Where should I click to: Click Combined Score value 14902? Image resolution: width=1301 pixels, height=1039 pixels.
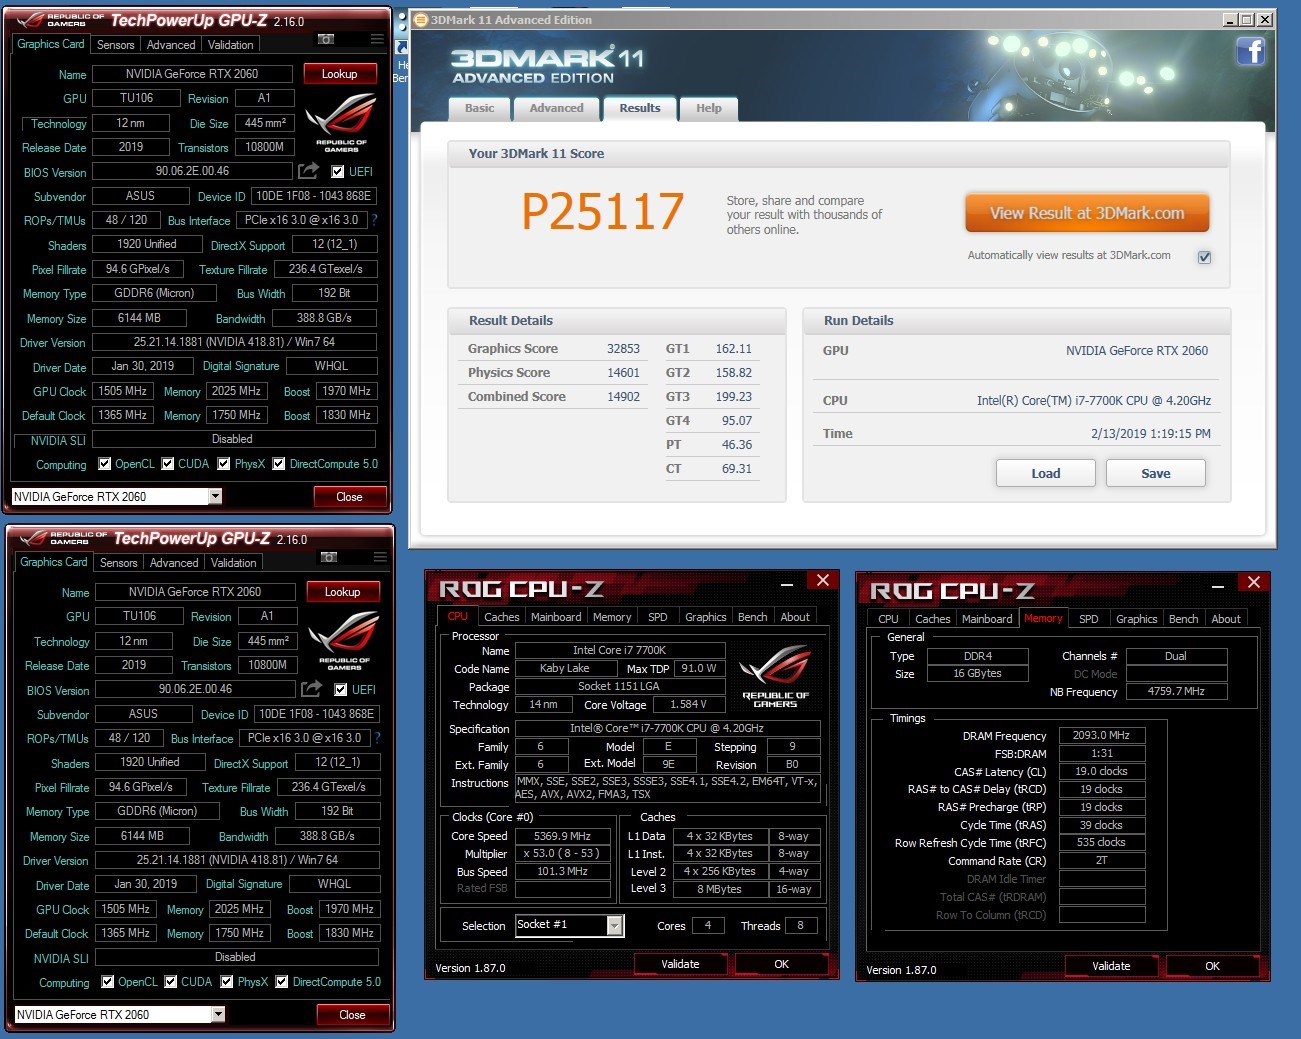[623, 397]
